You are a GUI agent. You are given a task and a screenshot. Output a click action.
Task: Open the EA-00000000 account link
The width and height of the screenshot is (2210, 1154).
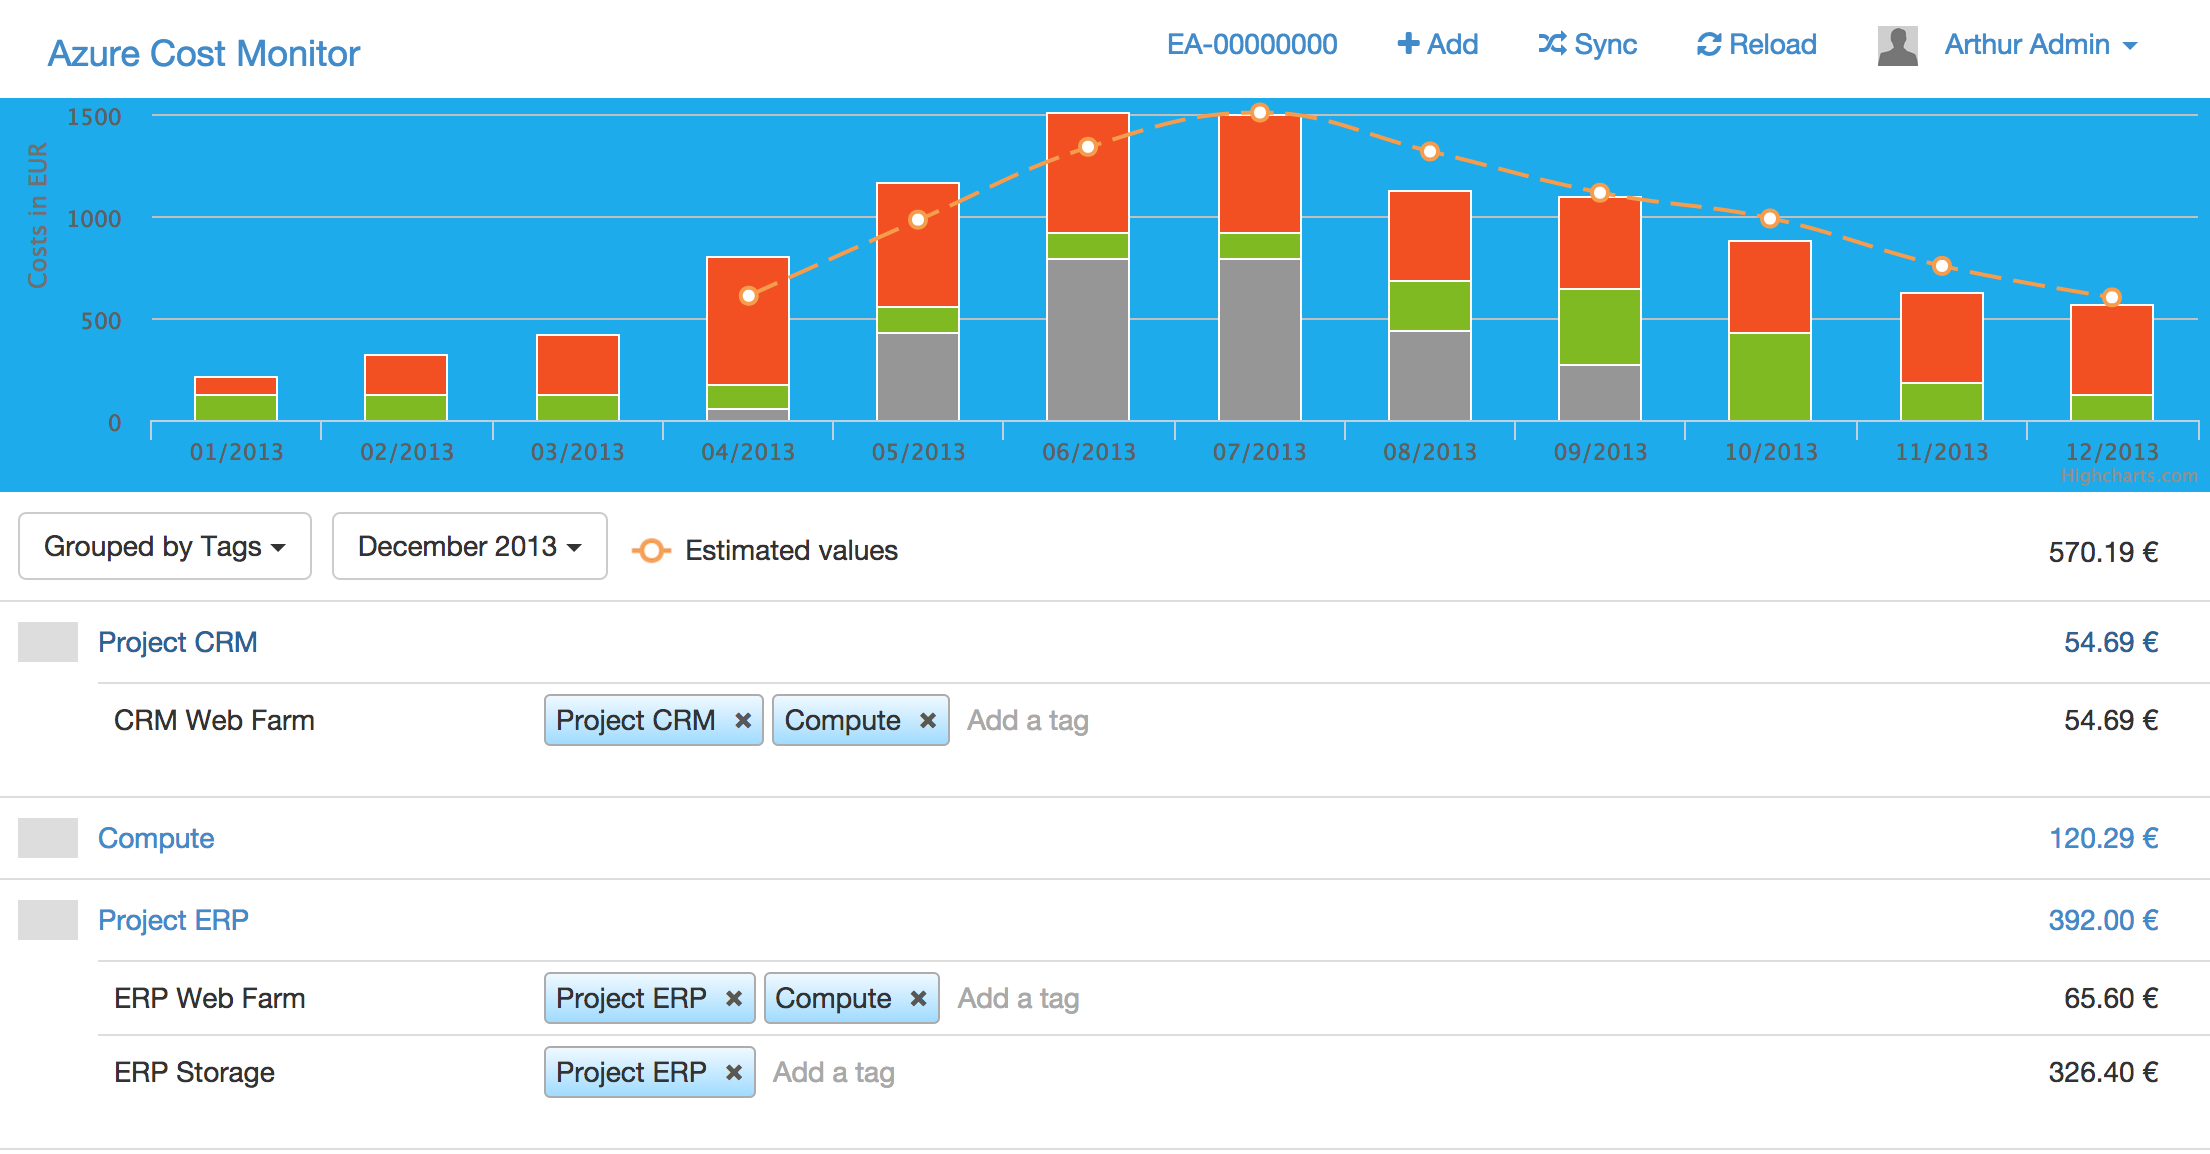[x=1252, y=44]
